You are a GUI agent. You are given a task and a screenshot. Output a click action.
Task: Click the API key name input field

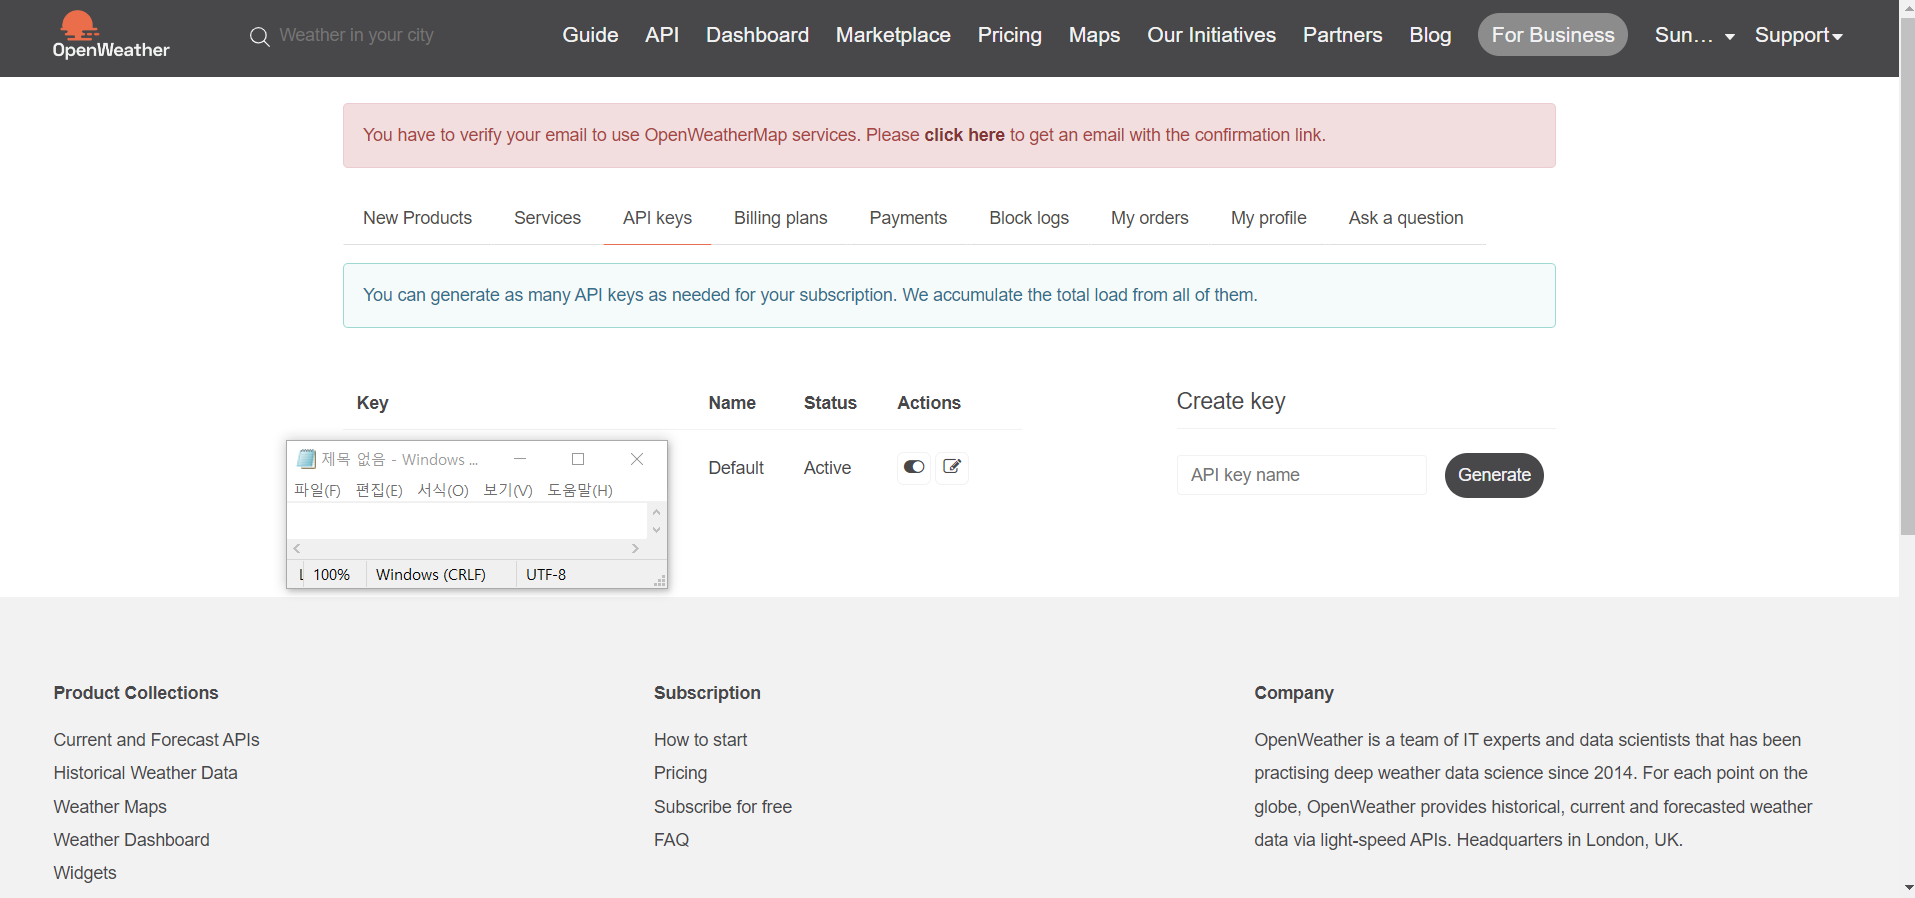tap(1301, 475)
